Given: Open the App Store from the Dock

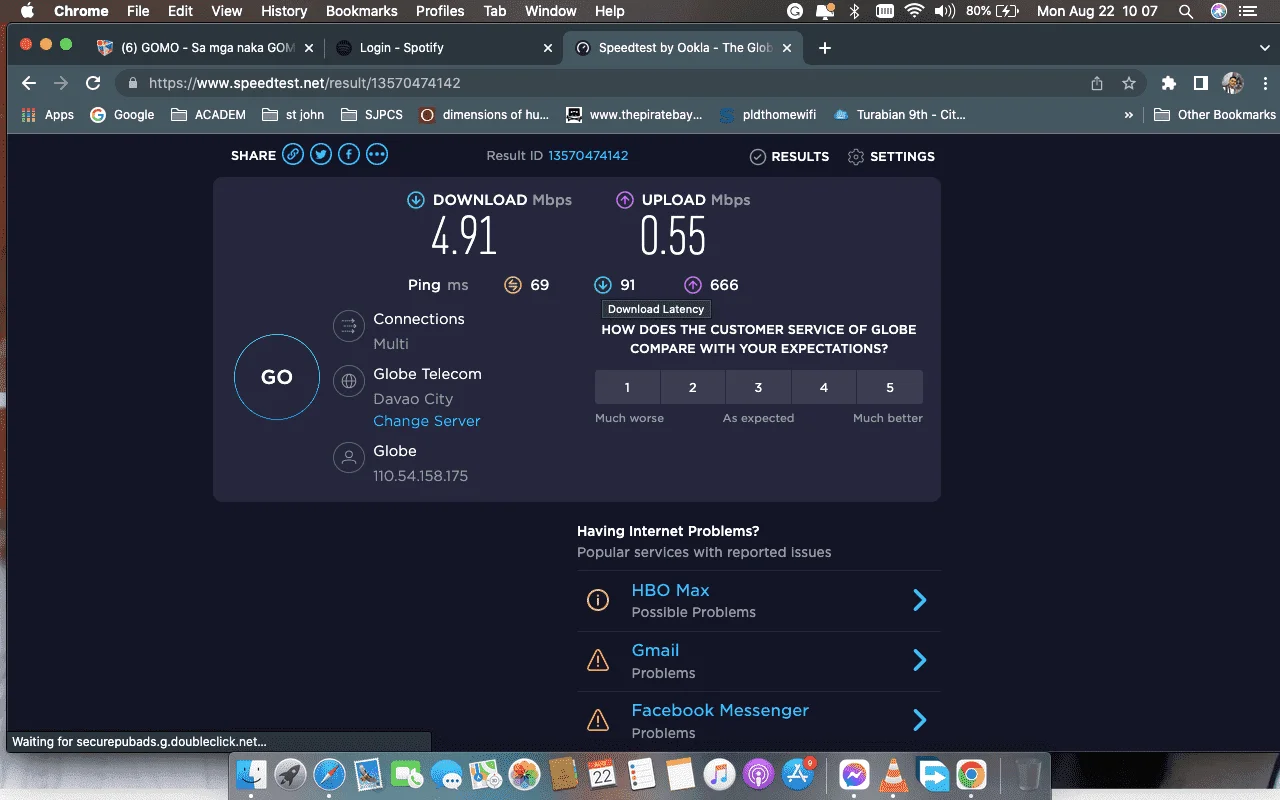Looking at the screenshot, I should (x=797, y=774).
